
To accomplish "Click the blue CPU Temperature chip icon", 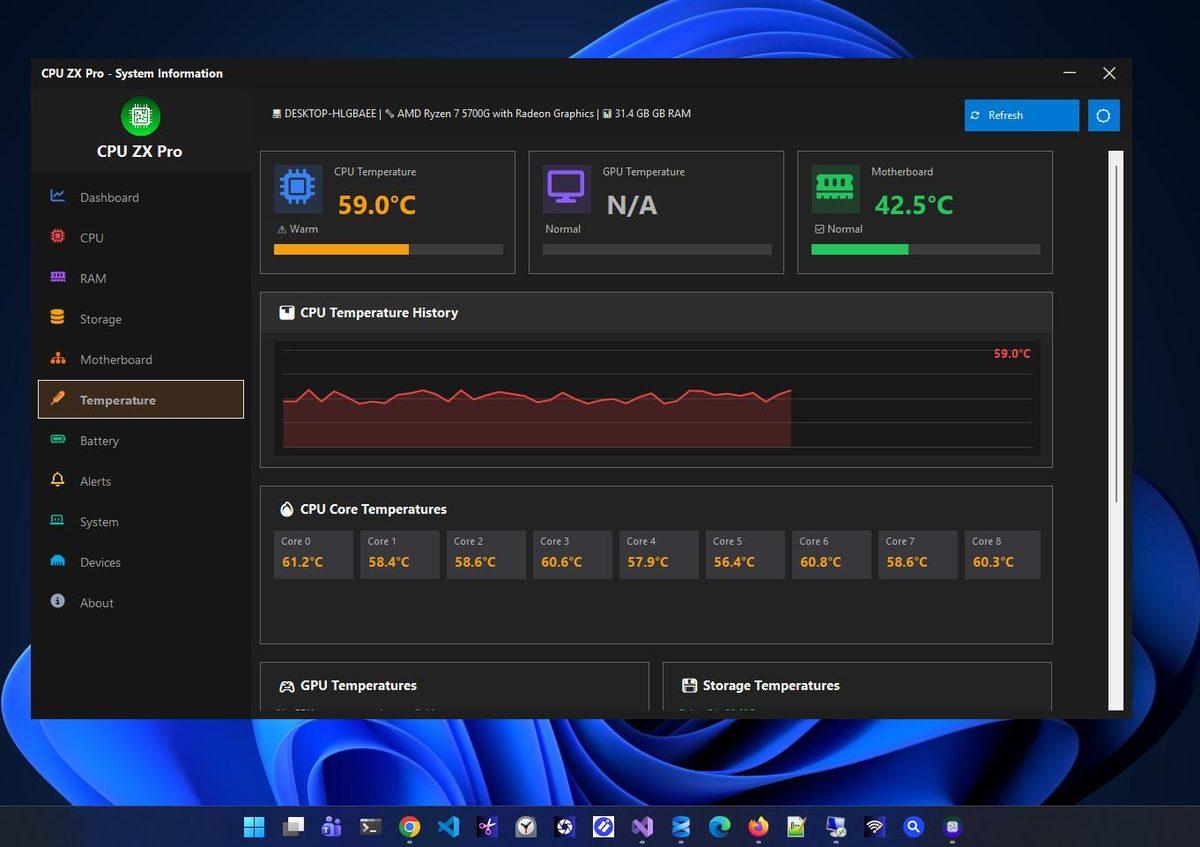I will click(298, 189).
